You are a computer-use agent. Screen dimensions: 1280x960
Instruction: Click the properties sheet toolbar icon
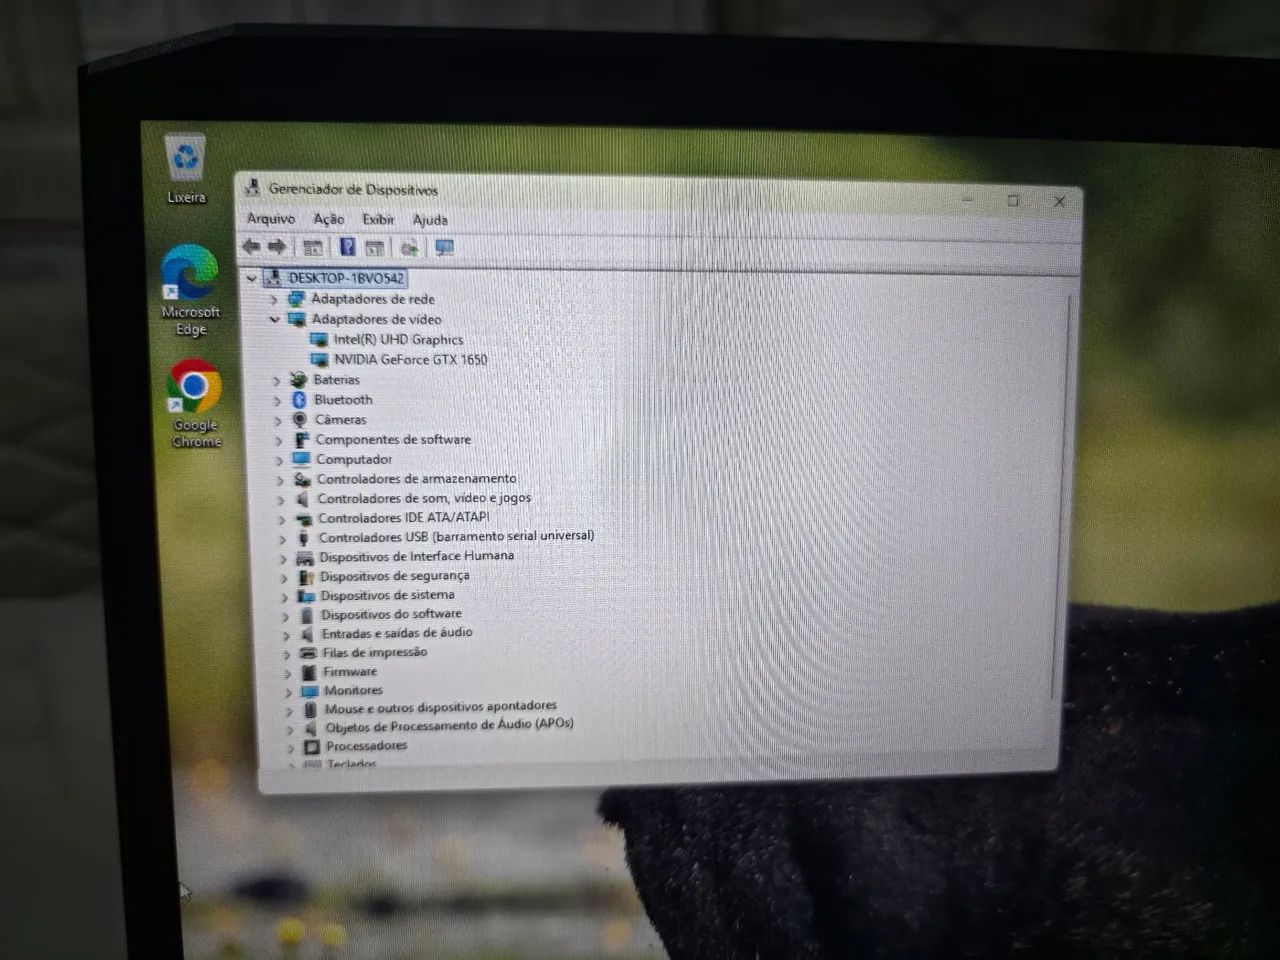[x=375, y=247]
